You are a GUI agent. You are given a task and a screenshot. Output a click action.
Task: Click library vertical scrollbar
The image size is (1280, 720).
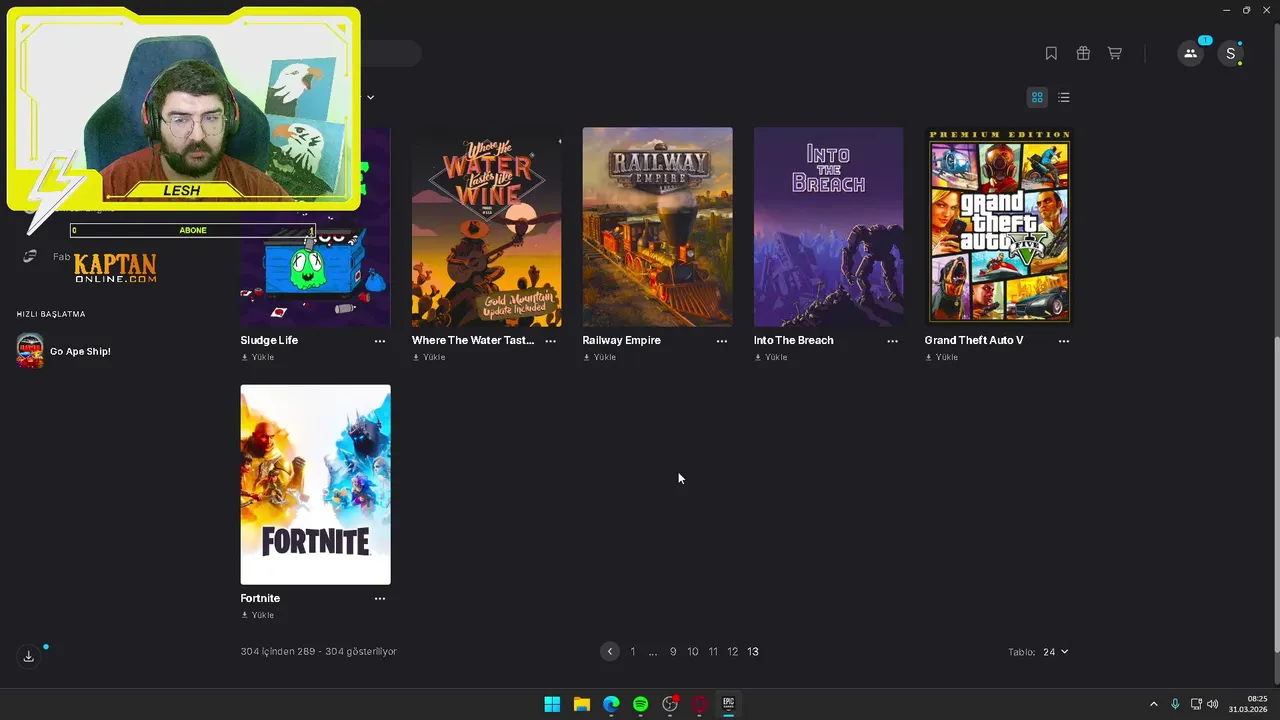click(x=1275, y=495)
